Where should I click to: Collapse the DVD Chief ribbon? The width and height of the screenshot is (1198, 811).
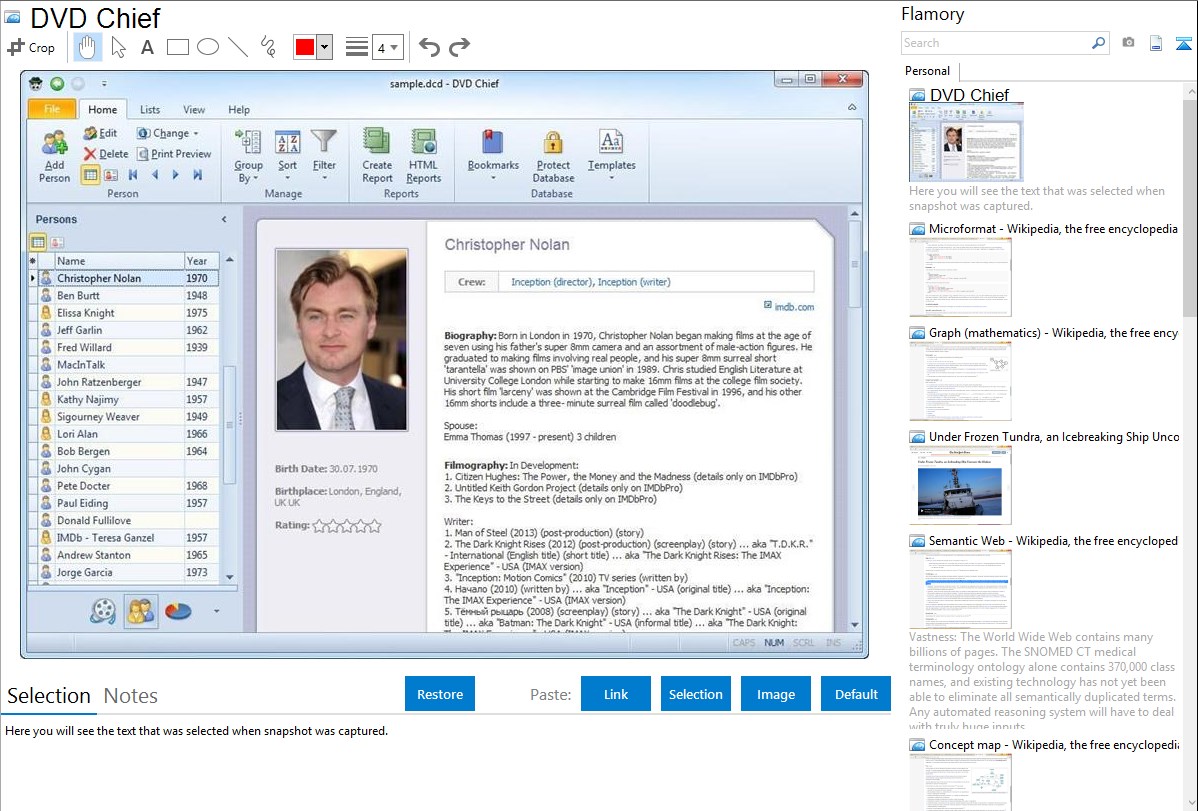coord(852,108)
